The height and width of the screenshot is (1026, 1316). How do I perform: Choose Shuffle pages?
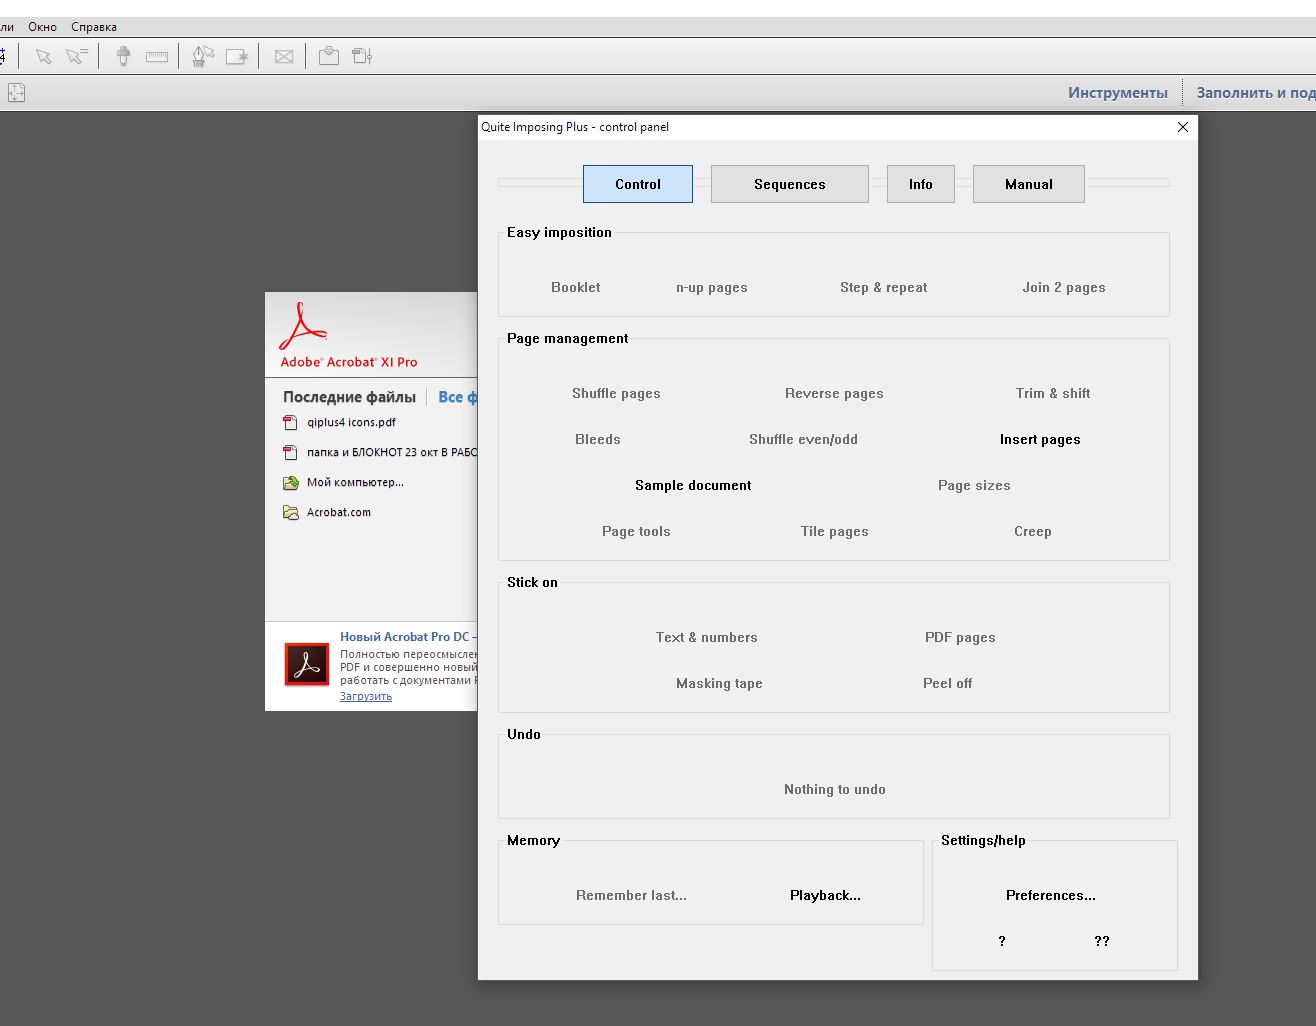[616, 393]
